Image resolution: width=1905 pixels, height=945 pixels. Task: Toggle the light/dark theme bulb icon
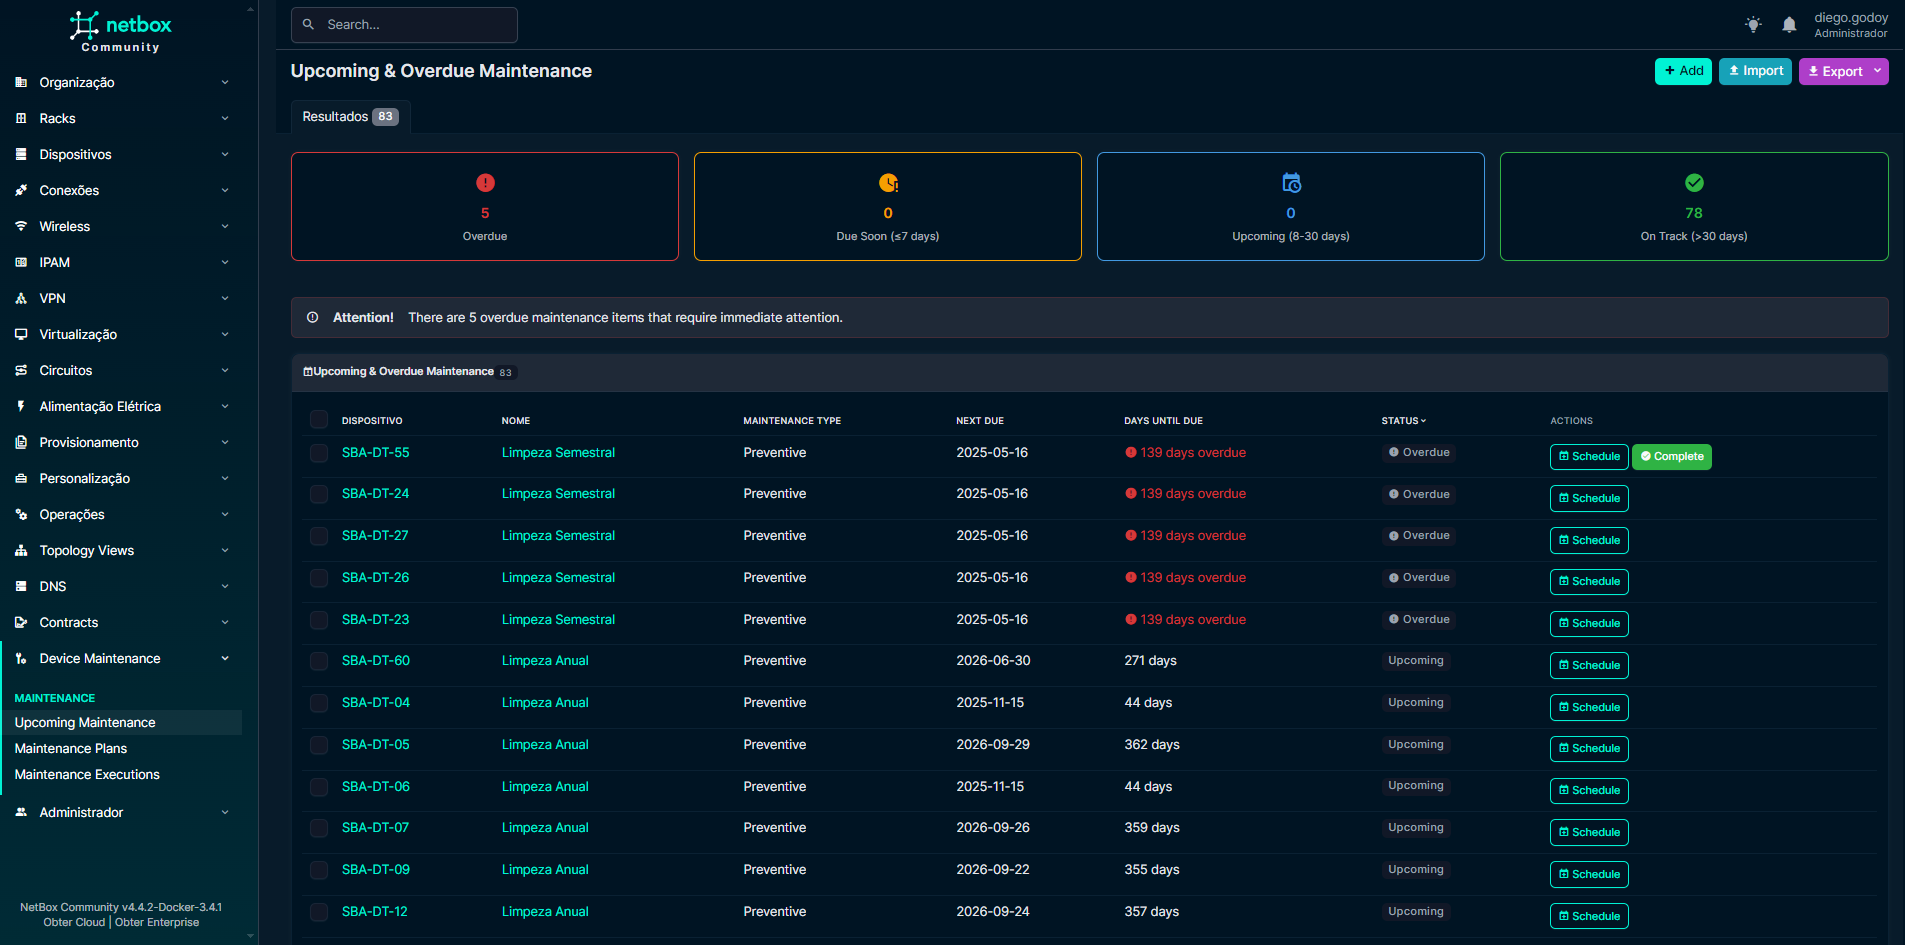point(1753,25)
